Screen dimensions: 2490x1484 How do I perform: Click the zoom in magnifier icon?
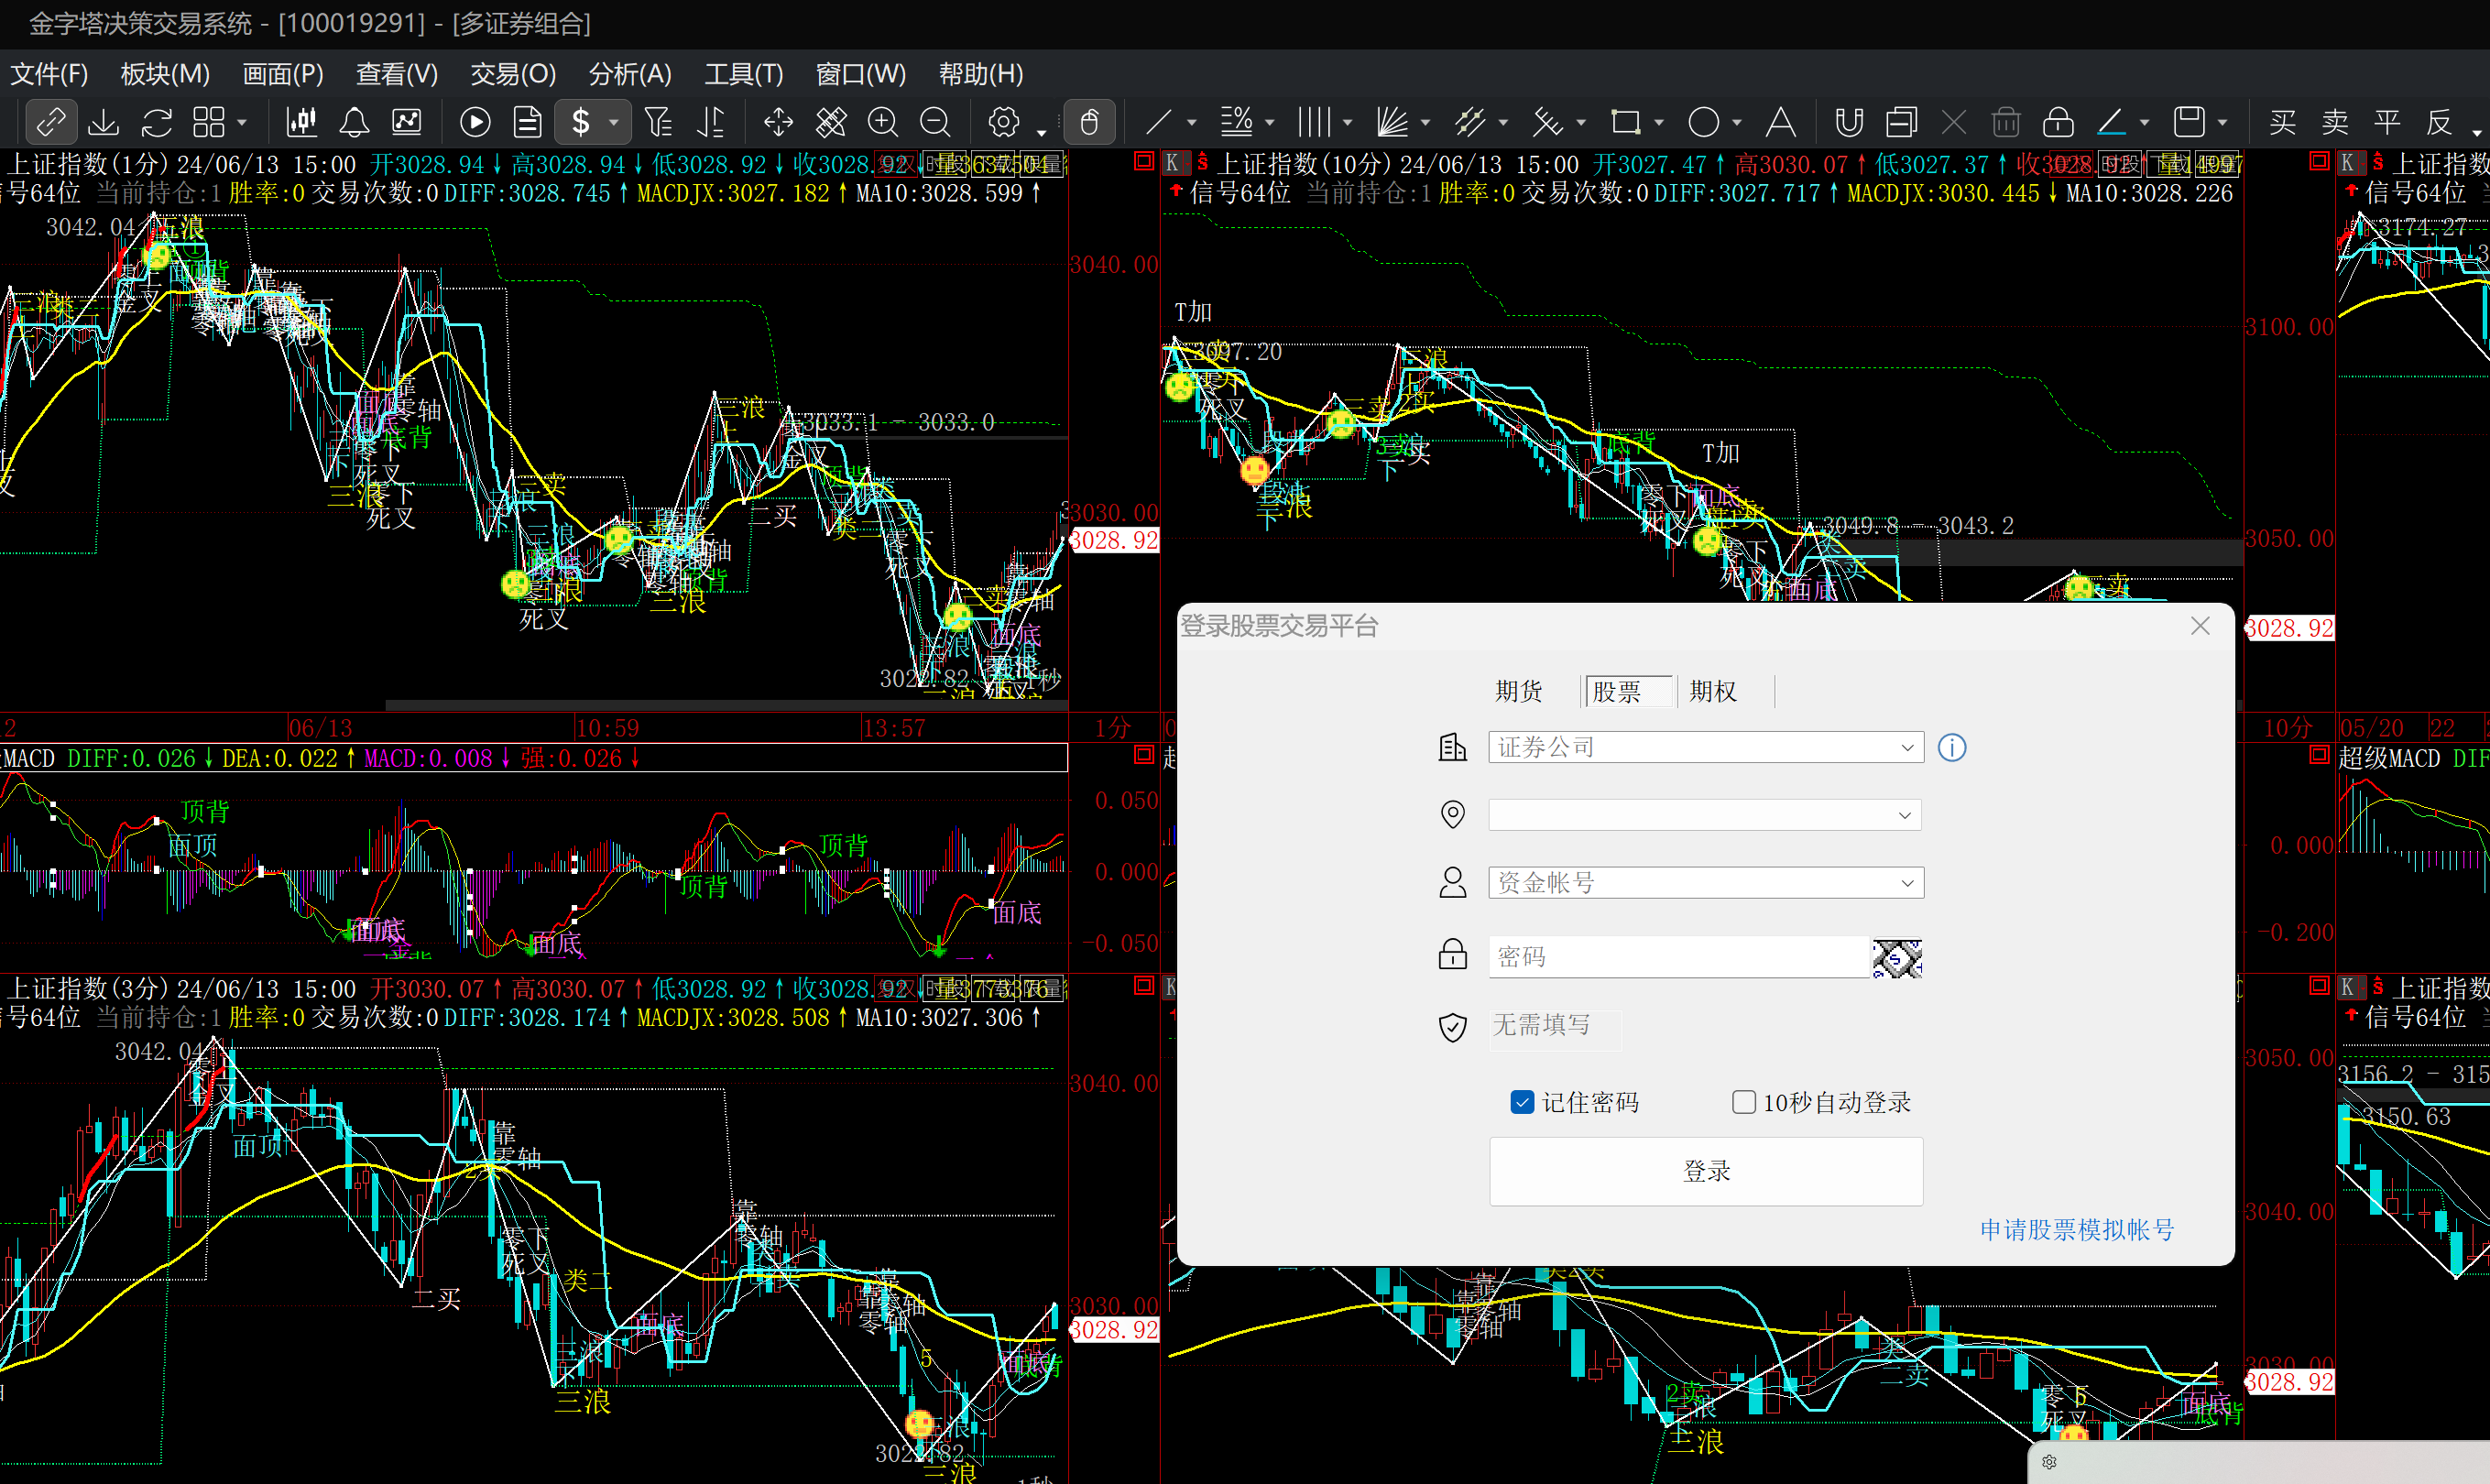click(882, 122)
